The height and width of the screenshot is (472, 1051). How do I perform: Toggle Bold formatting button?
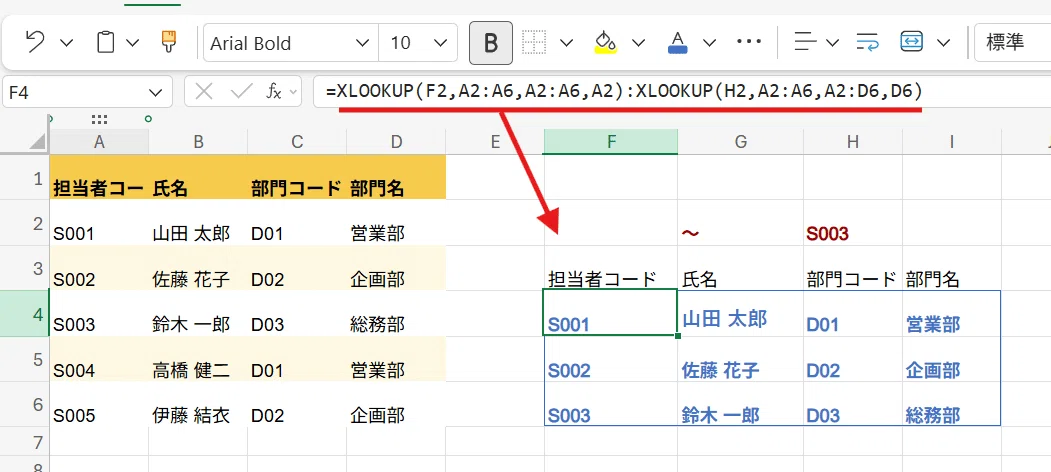coord(491,43)
